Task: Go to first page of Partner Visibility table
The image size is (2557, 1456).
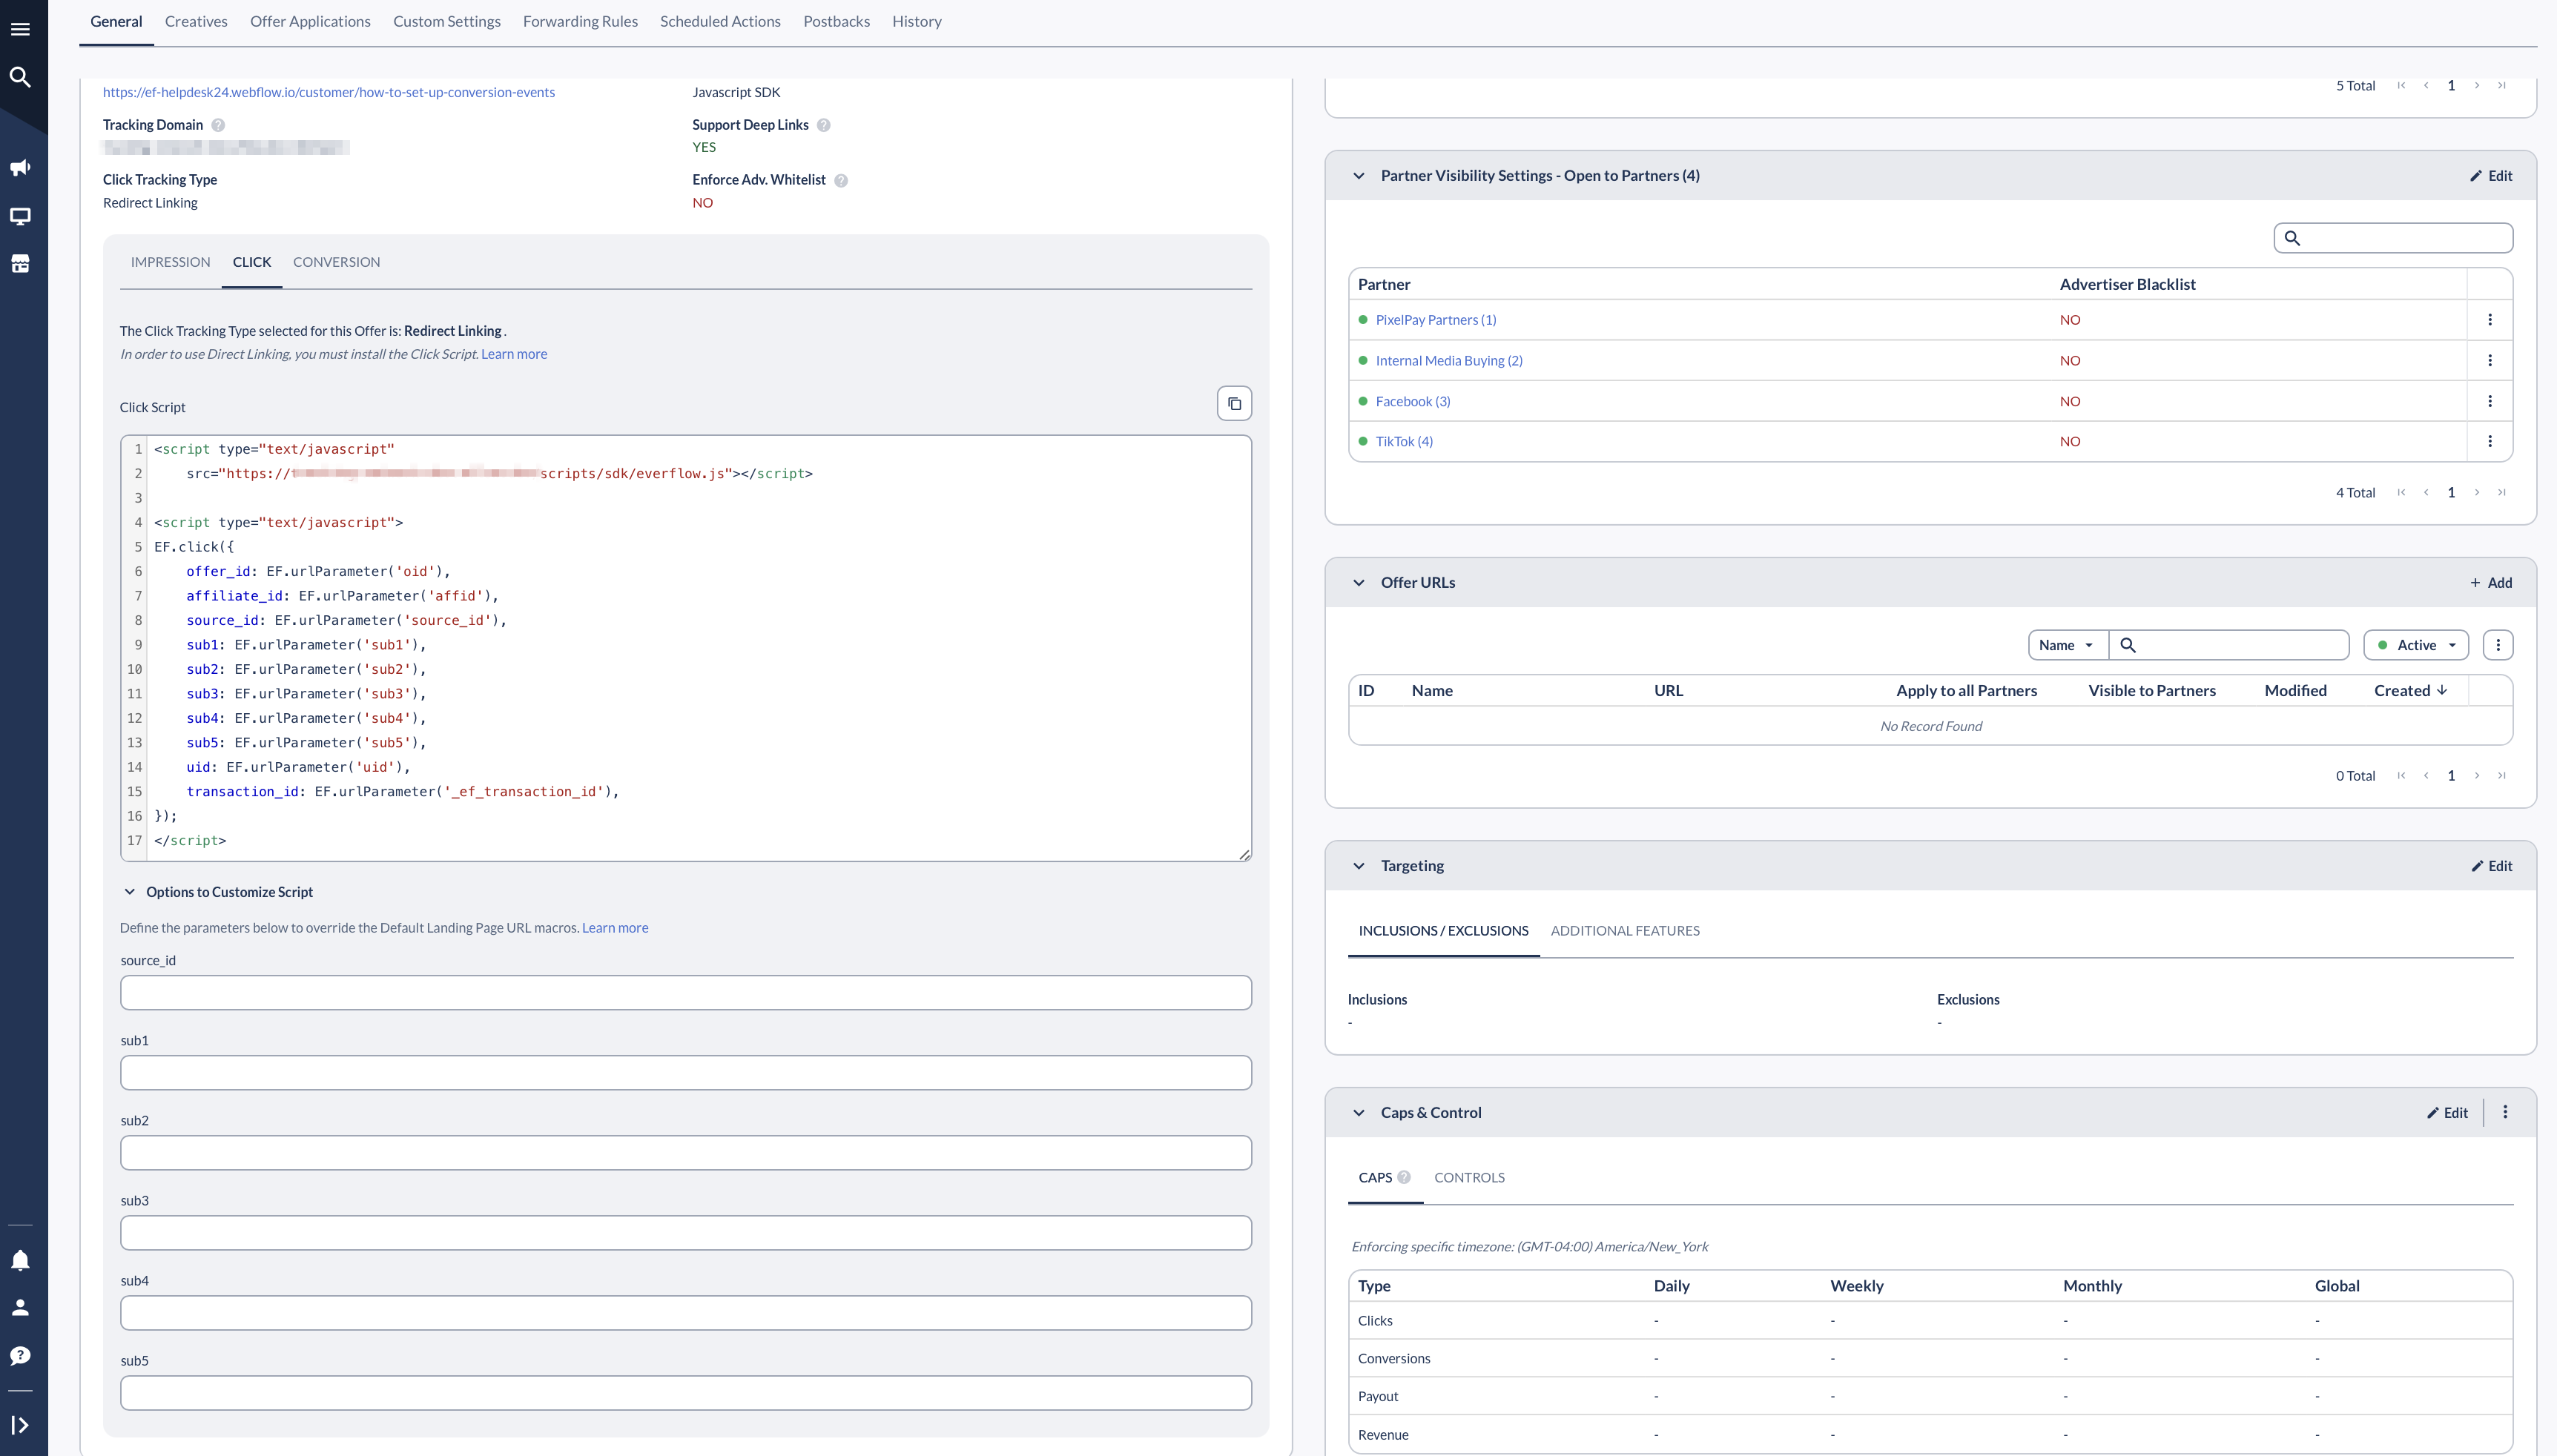Action: tap(2401, 492)
